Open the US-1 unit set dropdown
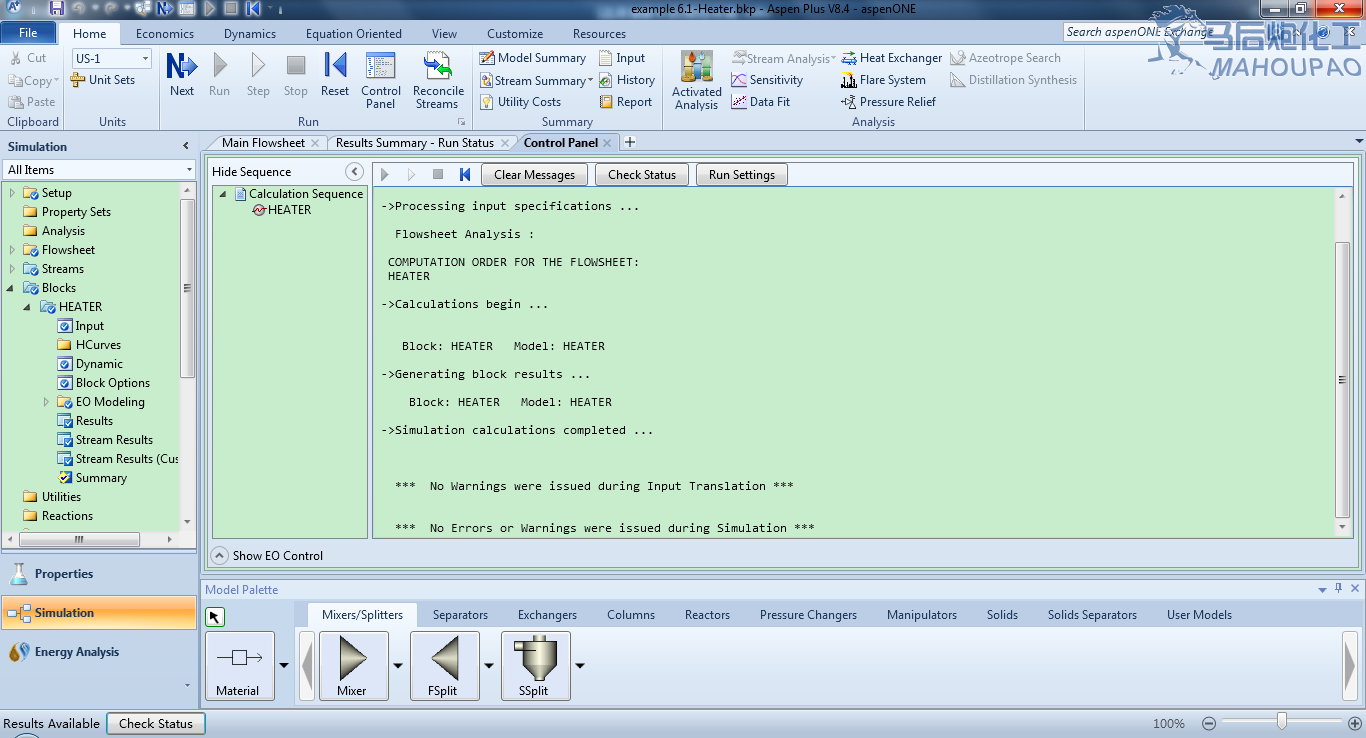The width and height of the screenshot is (1366, 738). click(145, 59)
